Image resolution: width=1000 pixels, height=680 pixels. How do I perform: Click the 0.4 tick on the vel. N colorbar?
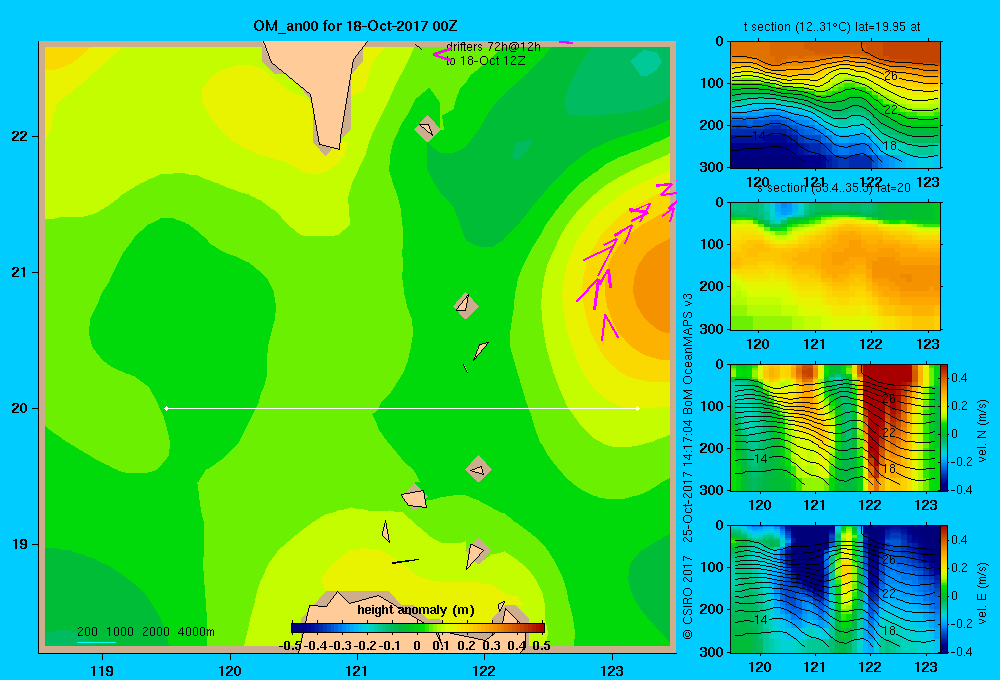pos(959,378)
